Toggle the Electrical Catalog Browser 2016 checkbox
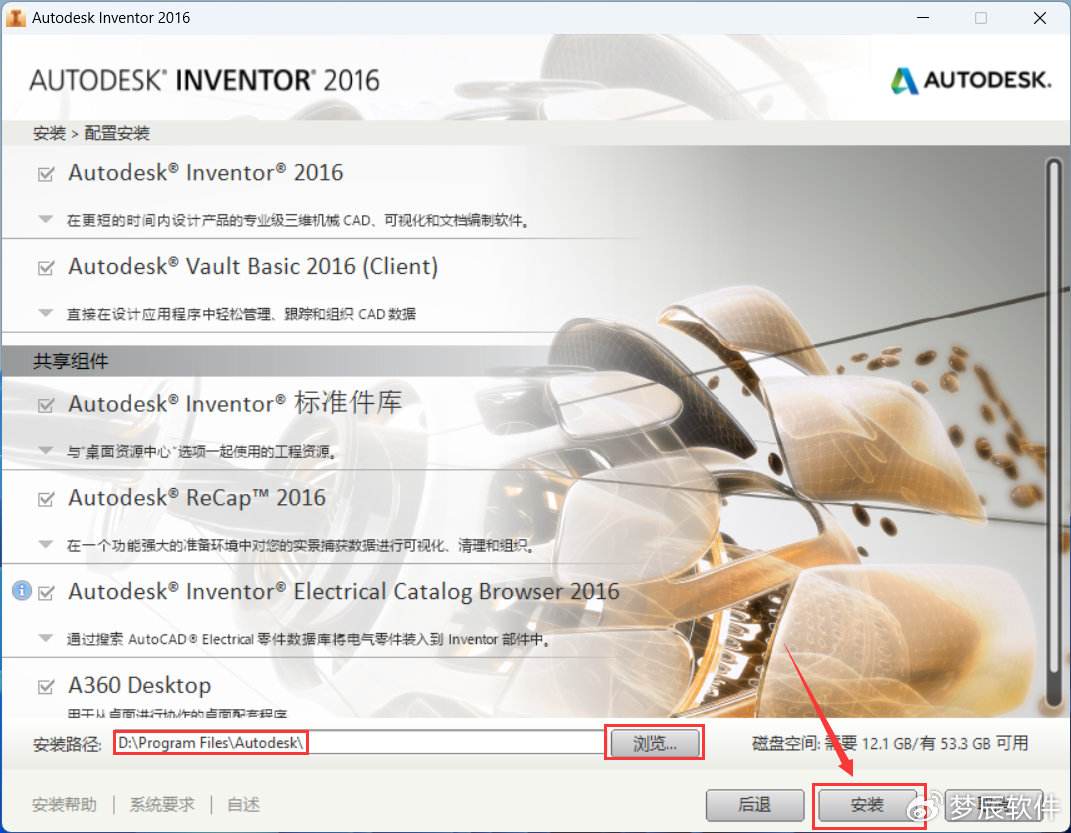 [x=46, y=593]
